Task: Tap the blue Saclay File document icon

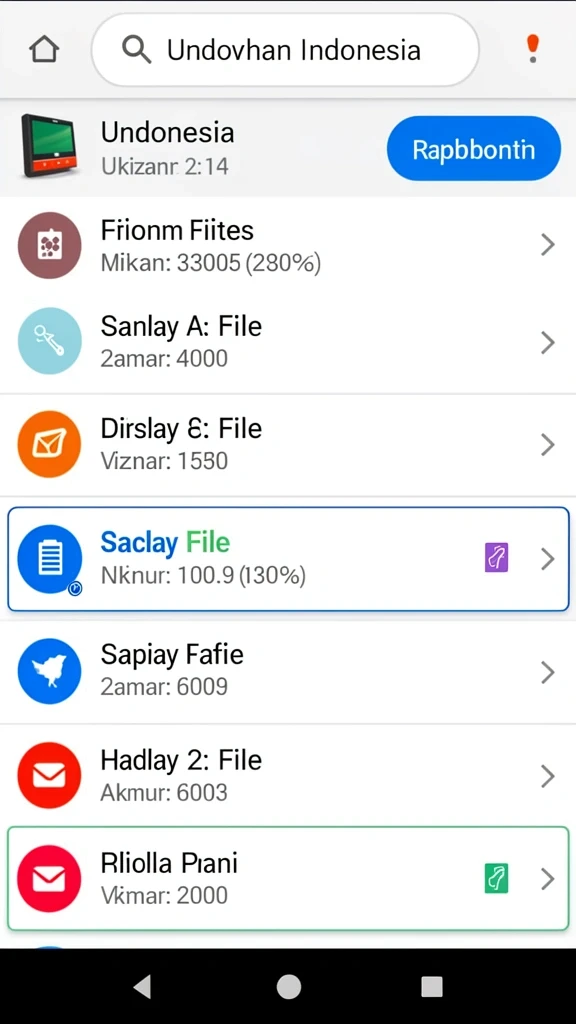Action: coord(50,559)
